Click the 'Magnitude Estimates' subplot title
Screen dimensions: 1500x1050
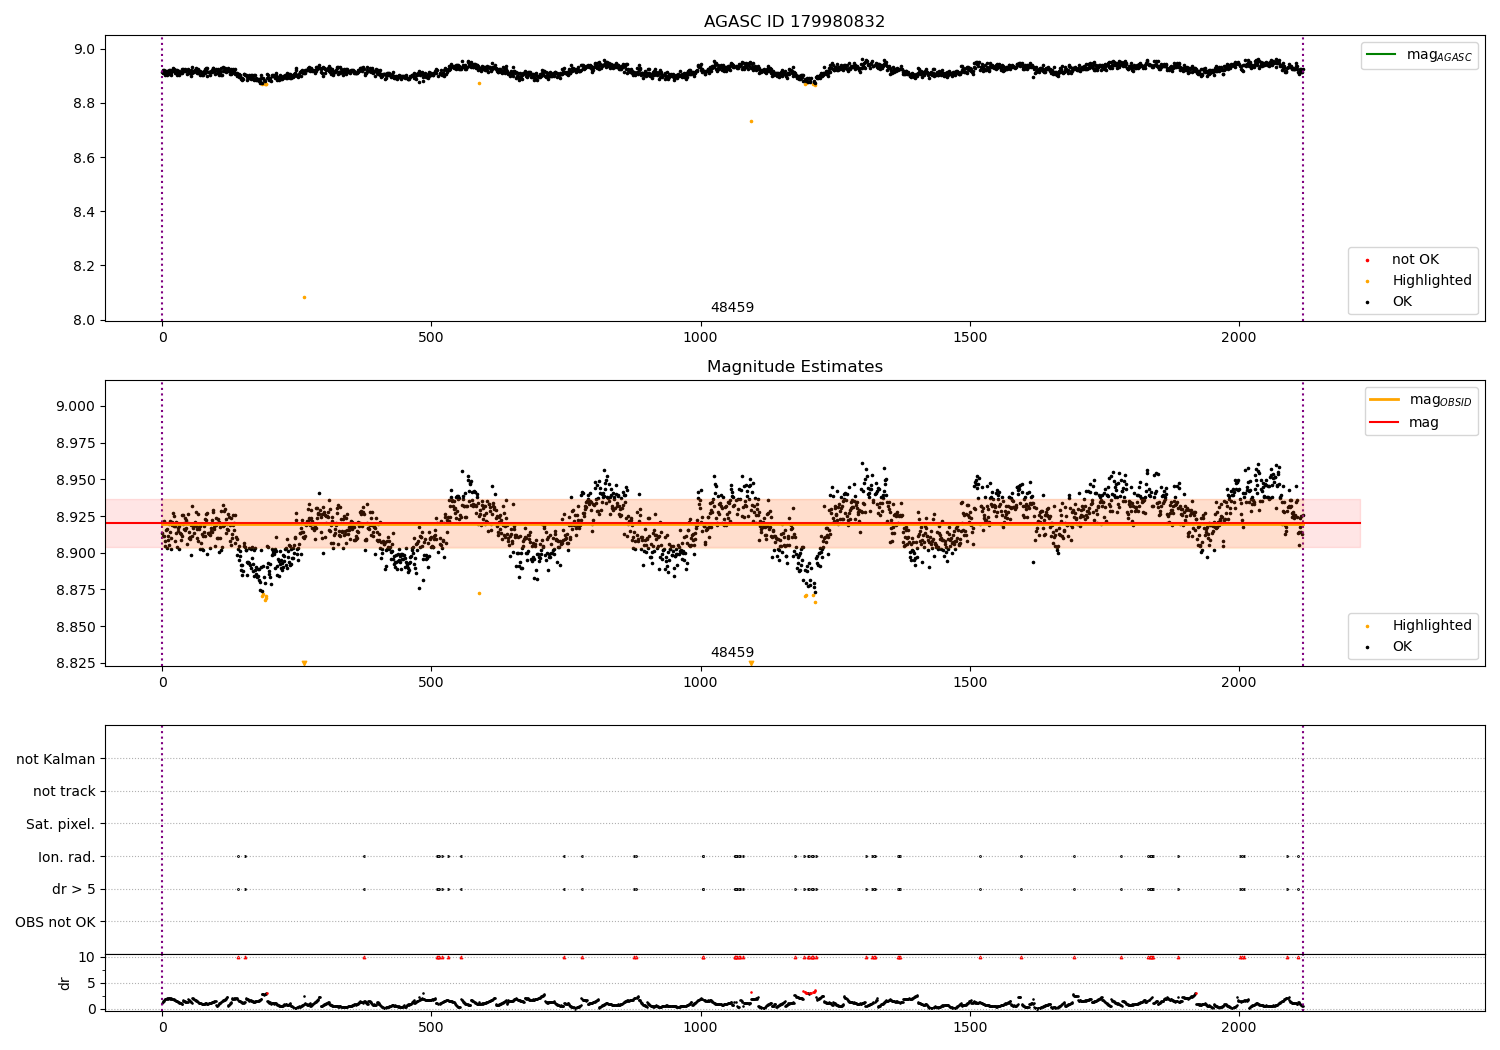click(794, 367)
